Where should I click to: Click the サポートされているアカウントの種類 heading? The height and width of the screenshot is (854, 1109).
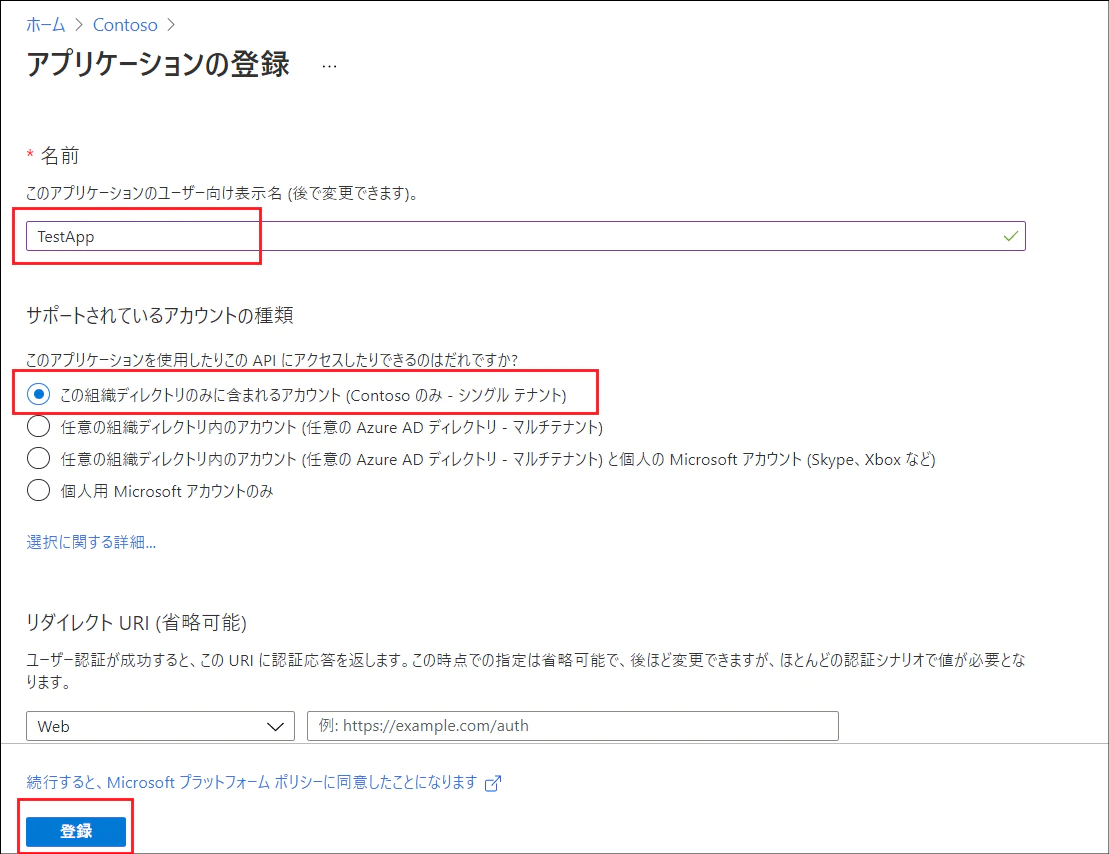point(160,315)
